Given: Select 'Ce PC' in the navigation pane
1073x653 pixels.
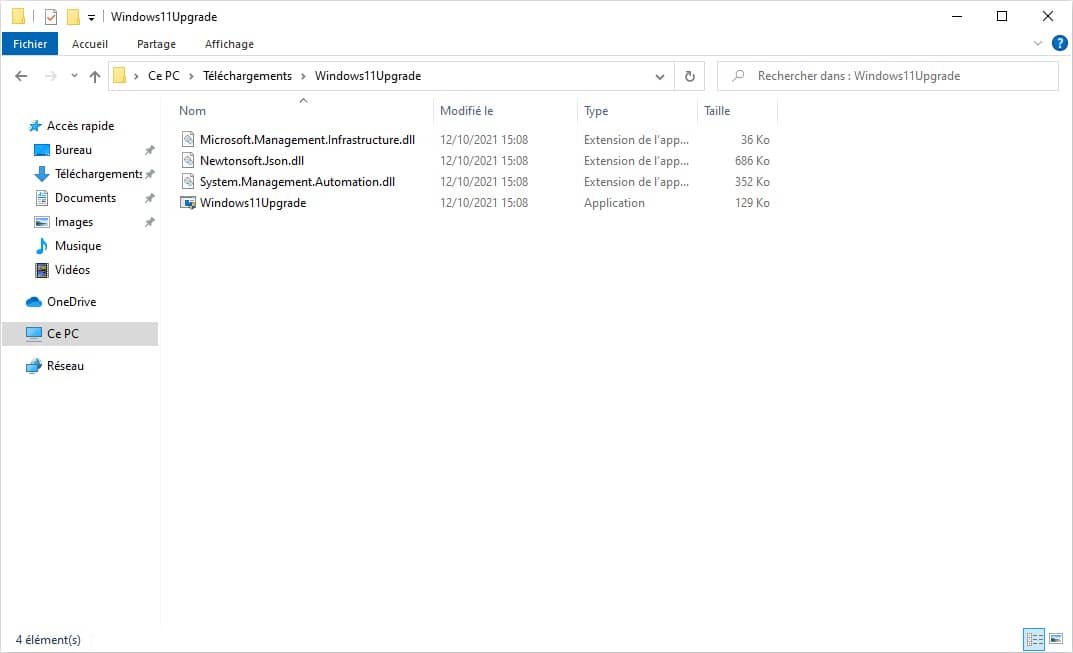Looking at the screenshot, I should tap(80, 334).
